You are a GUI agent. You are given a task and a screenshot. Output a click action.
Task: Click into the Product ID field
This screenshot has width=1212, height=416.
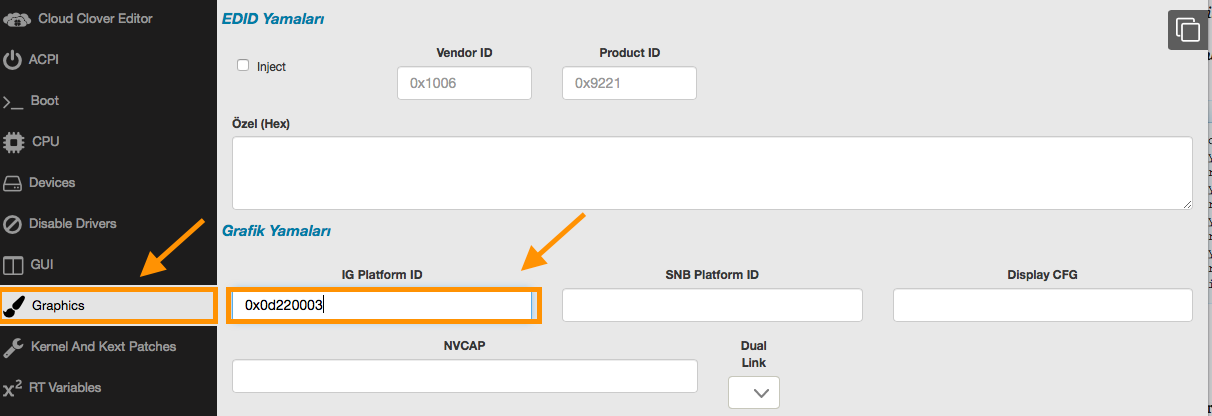click(629, 84)
